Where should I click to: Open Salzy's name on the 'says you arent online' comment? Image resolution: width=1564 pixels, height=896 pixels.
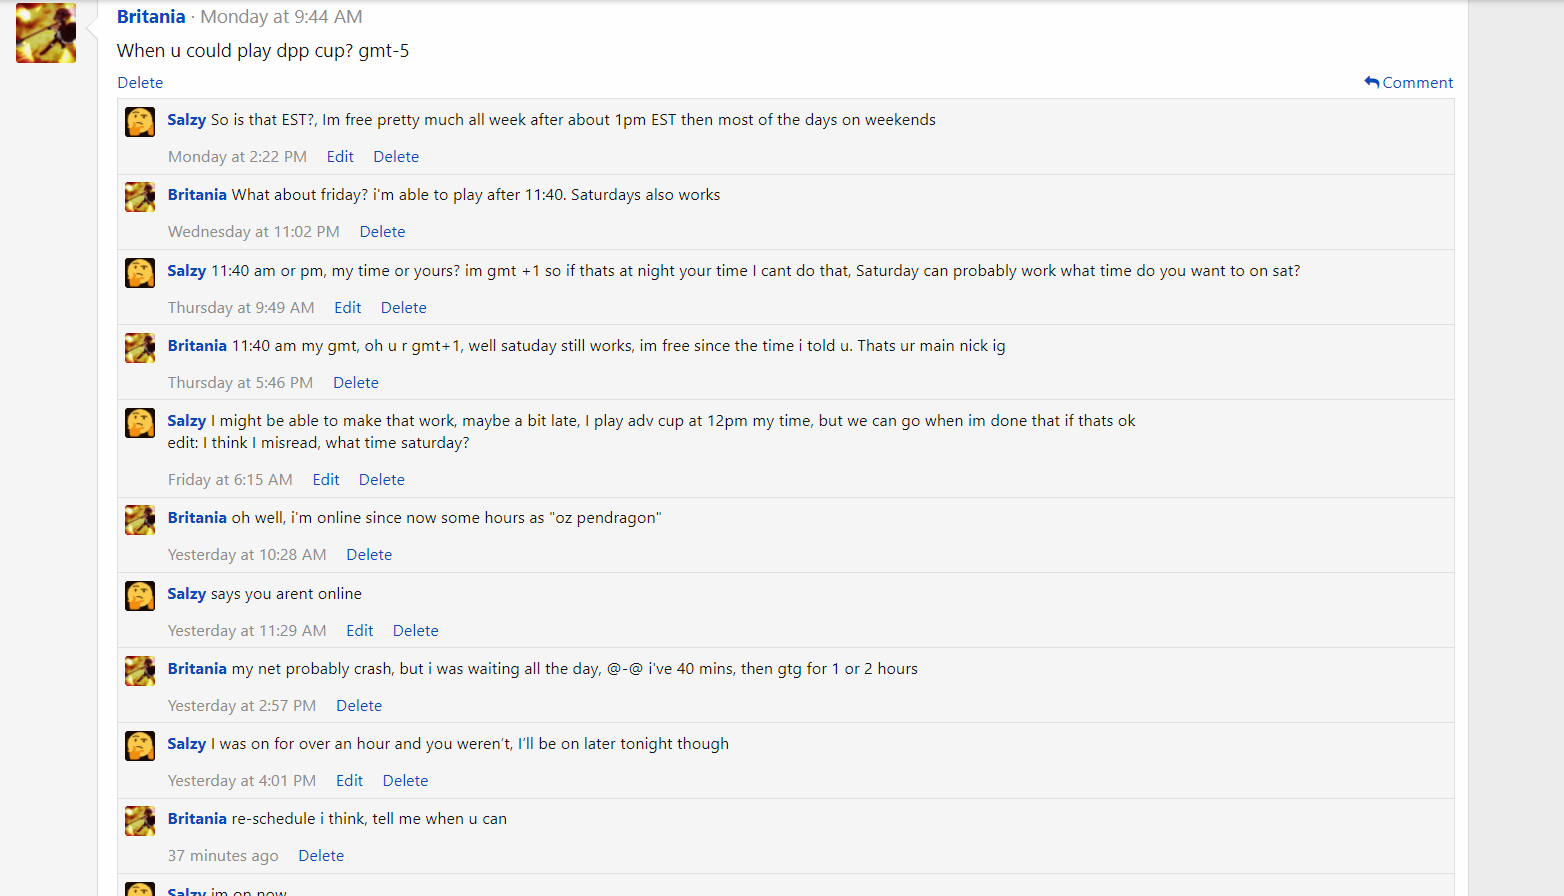[186, 594]
